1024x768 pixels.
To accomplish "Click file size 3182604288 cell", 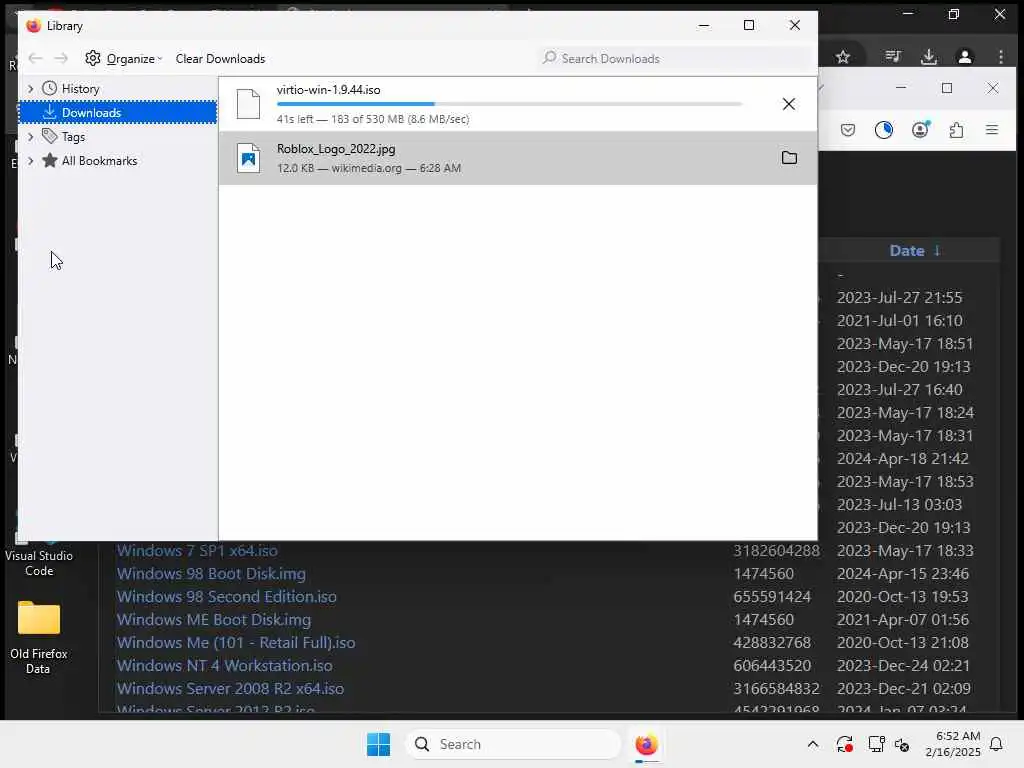I will click(x=776, y=551).
